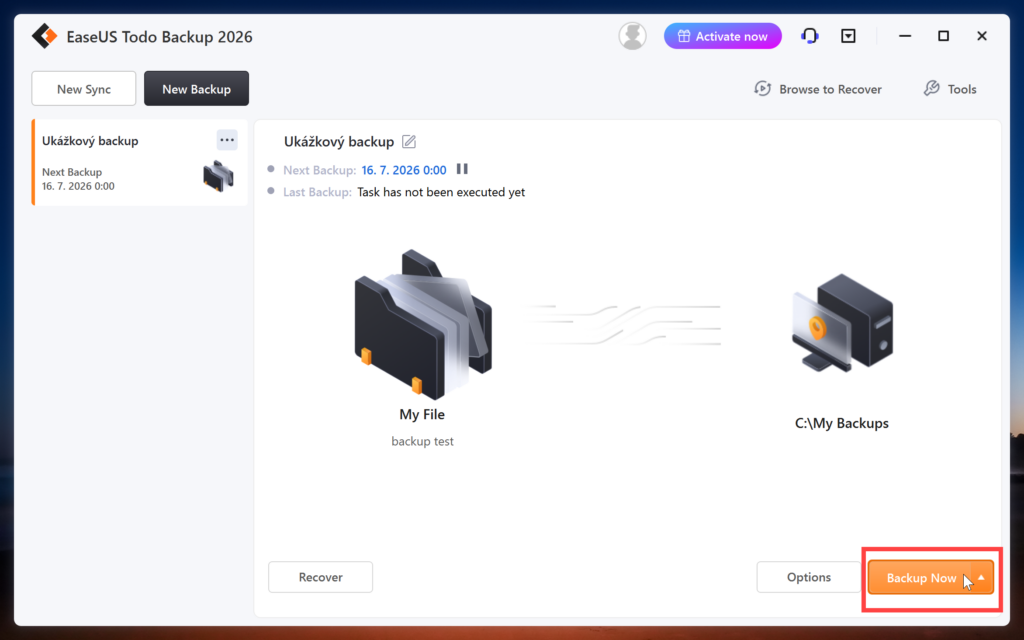This screenshot has width=1024, height=640.
Task: Open the Tools menu
Action: 950,89
